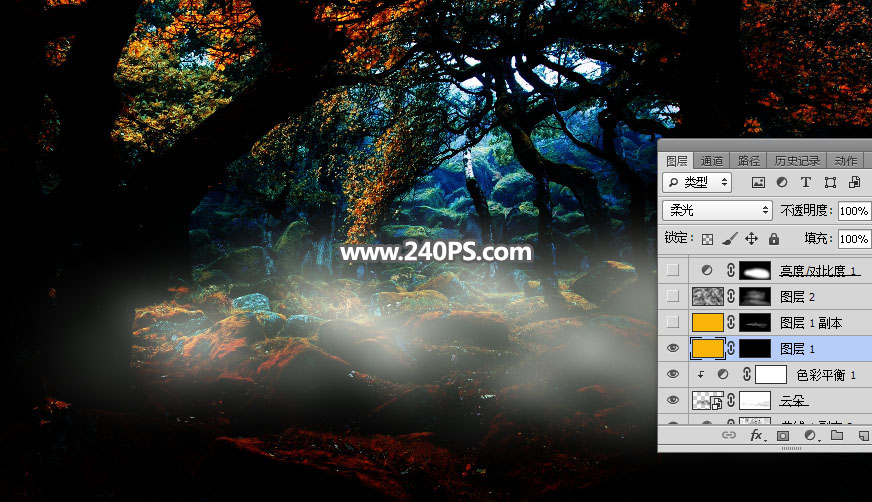
Task: Lock layer position move icon
Action: click(x=751, y=239)
